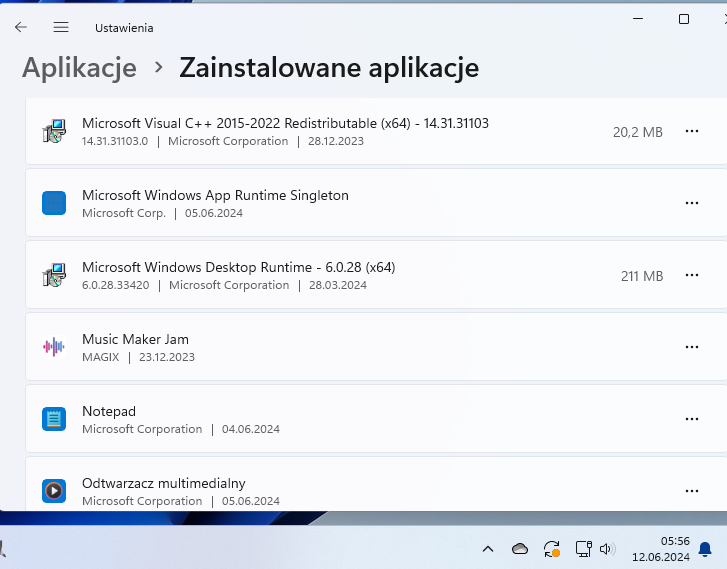Click the Windows Desktop Runtime installer icon

pyautogui.click(x=54, y=275)
